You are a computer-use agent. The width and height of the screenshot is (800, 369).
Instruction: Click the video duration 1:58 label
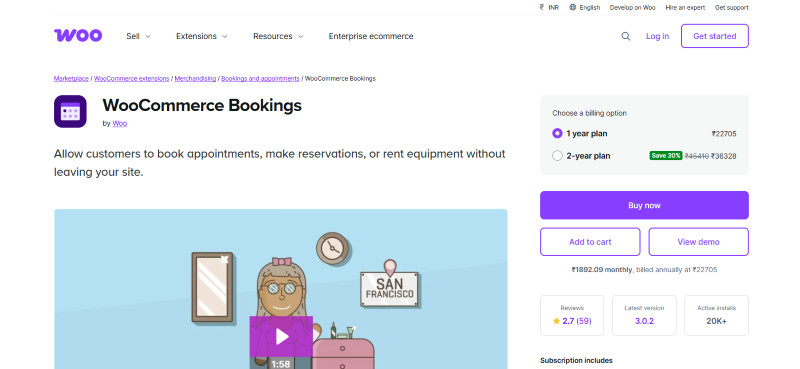coord(281,364)
